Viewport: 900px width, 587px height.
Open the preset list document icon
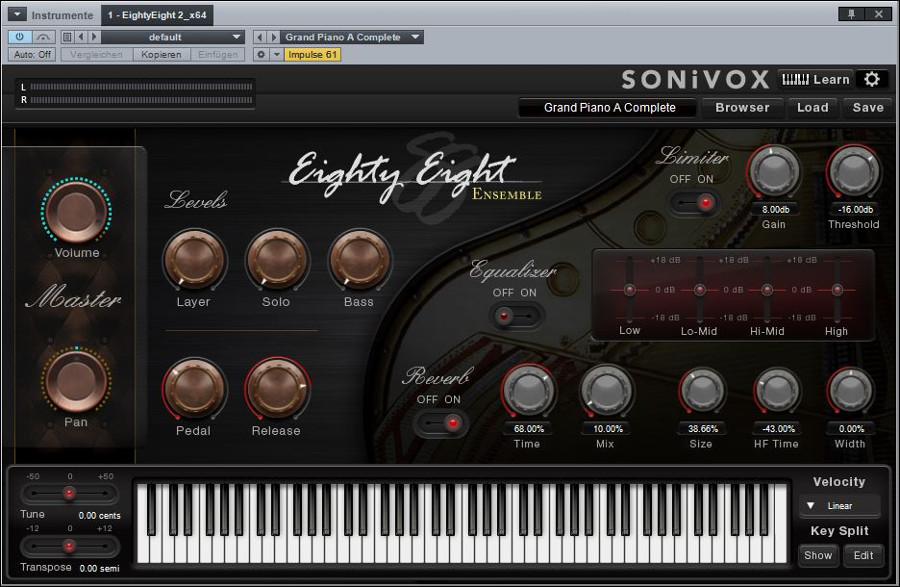tap(67, 37)
